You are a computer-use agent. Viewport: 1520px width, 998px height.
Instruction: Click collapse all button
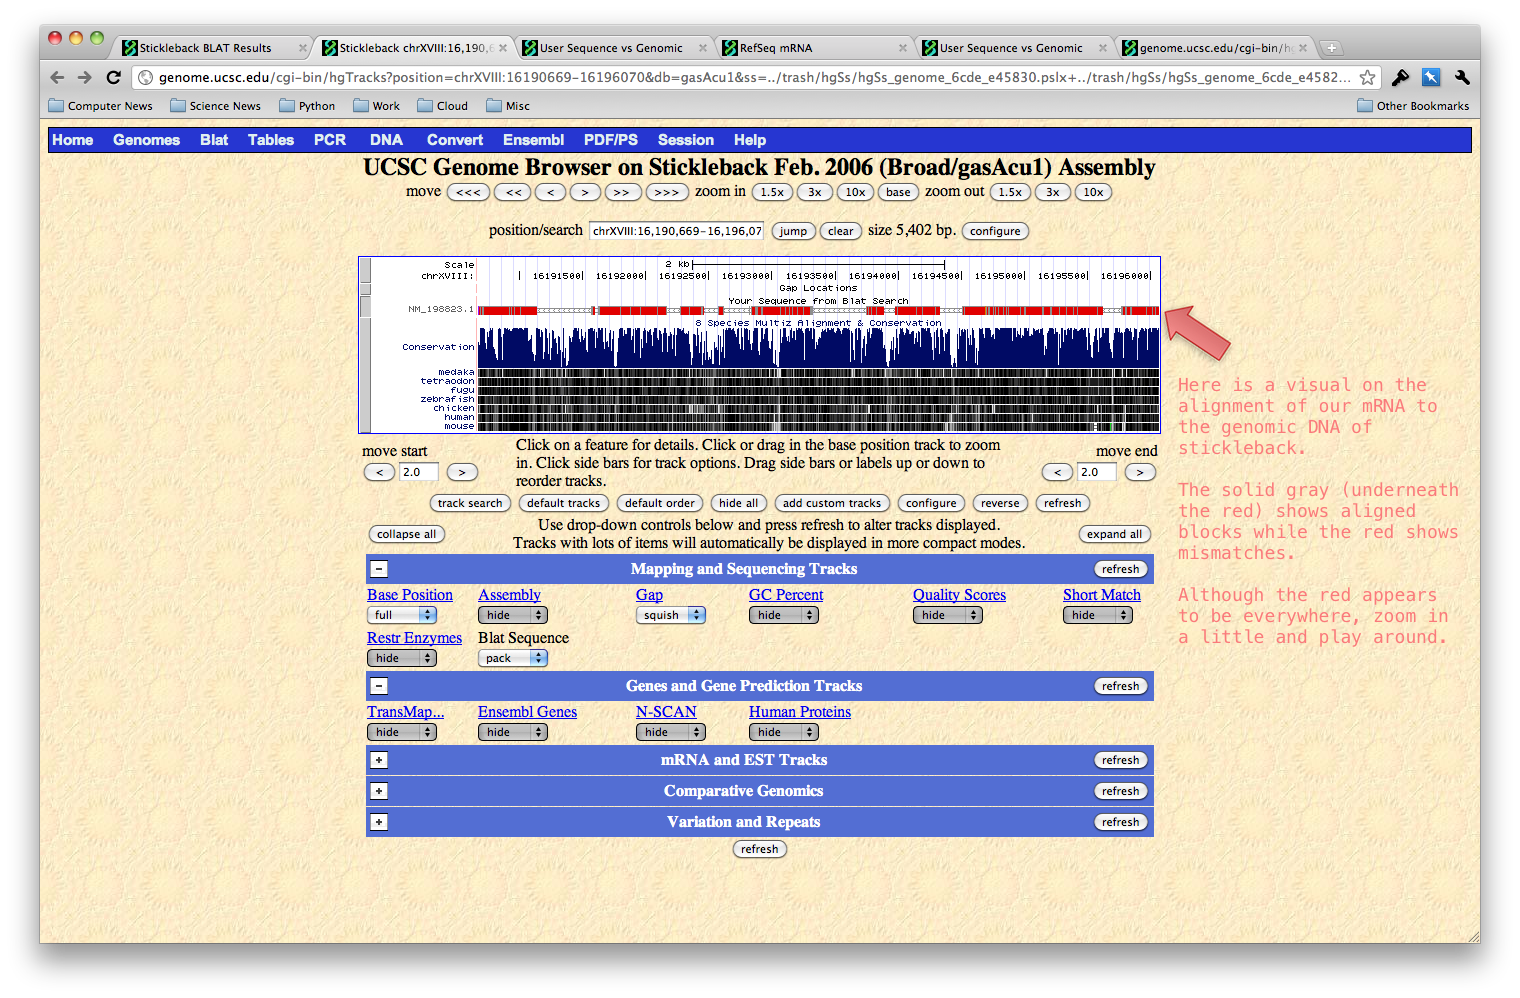point(407,534)
